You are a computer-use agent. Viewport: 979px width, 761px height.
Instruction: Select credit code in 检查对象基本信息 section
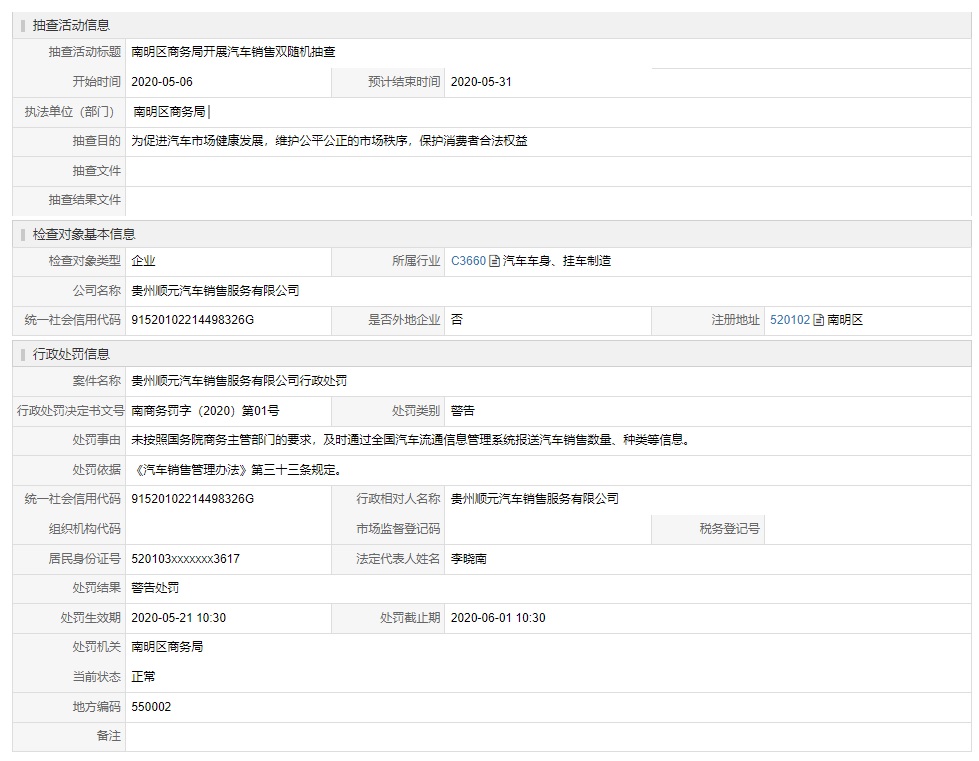[192, 320]
